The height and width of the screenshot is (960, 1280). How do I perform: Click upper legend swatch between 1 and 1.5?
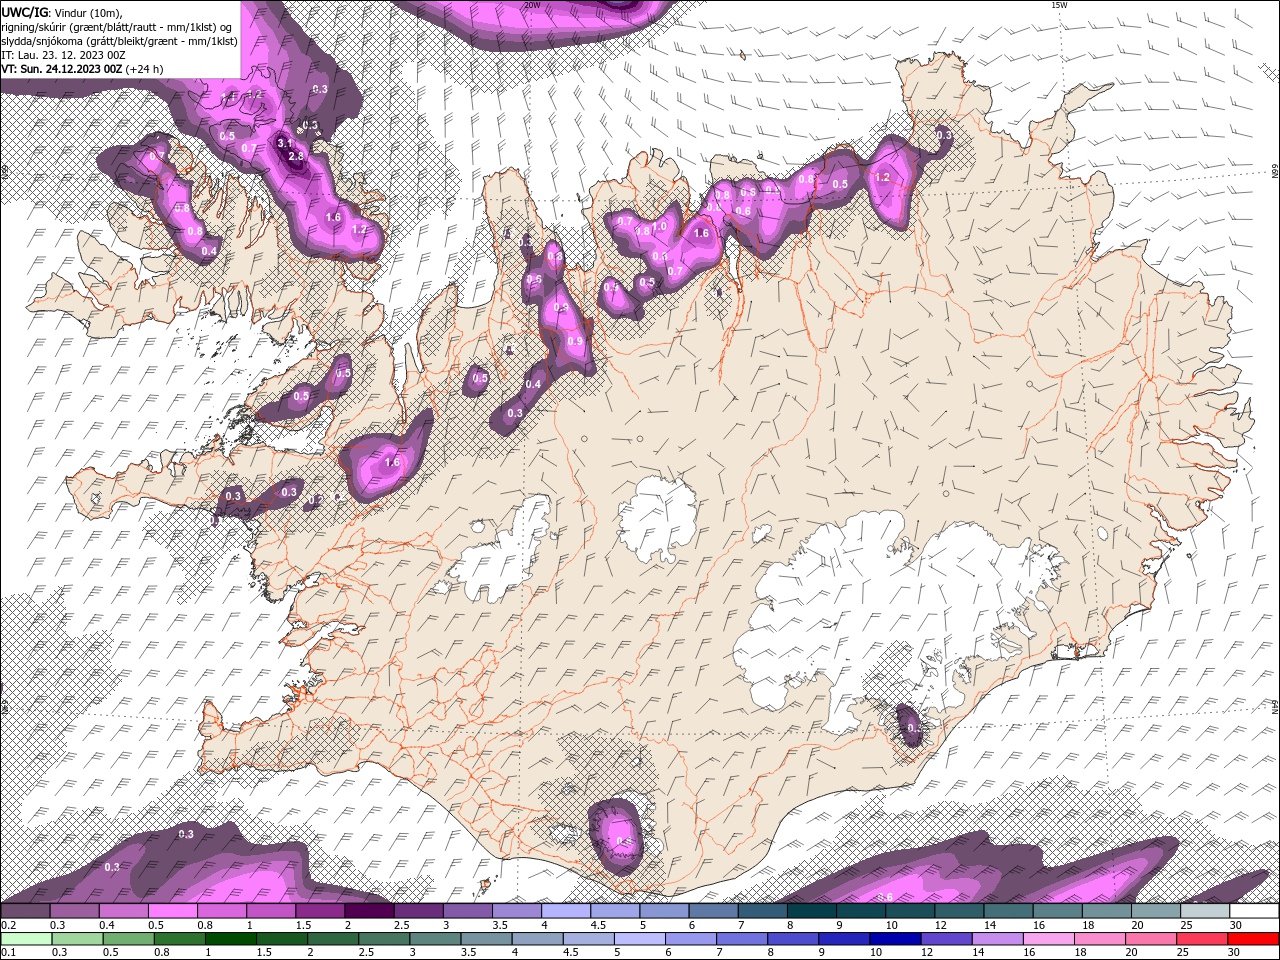point(271,912)
